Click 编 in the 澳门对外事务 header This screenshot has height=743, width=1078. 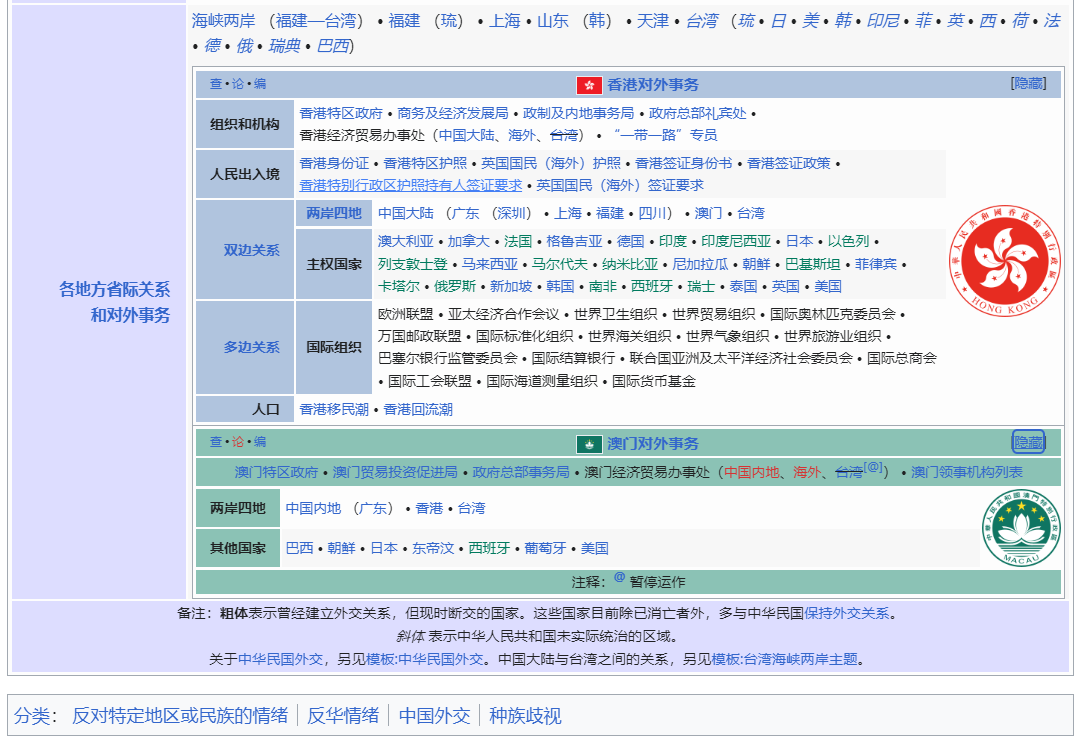coord(260,442)
